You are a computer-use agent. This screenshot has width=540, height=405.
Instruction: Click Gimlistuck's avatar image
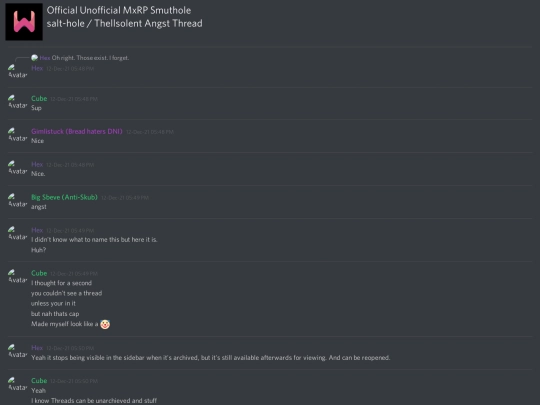point(18,135)
